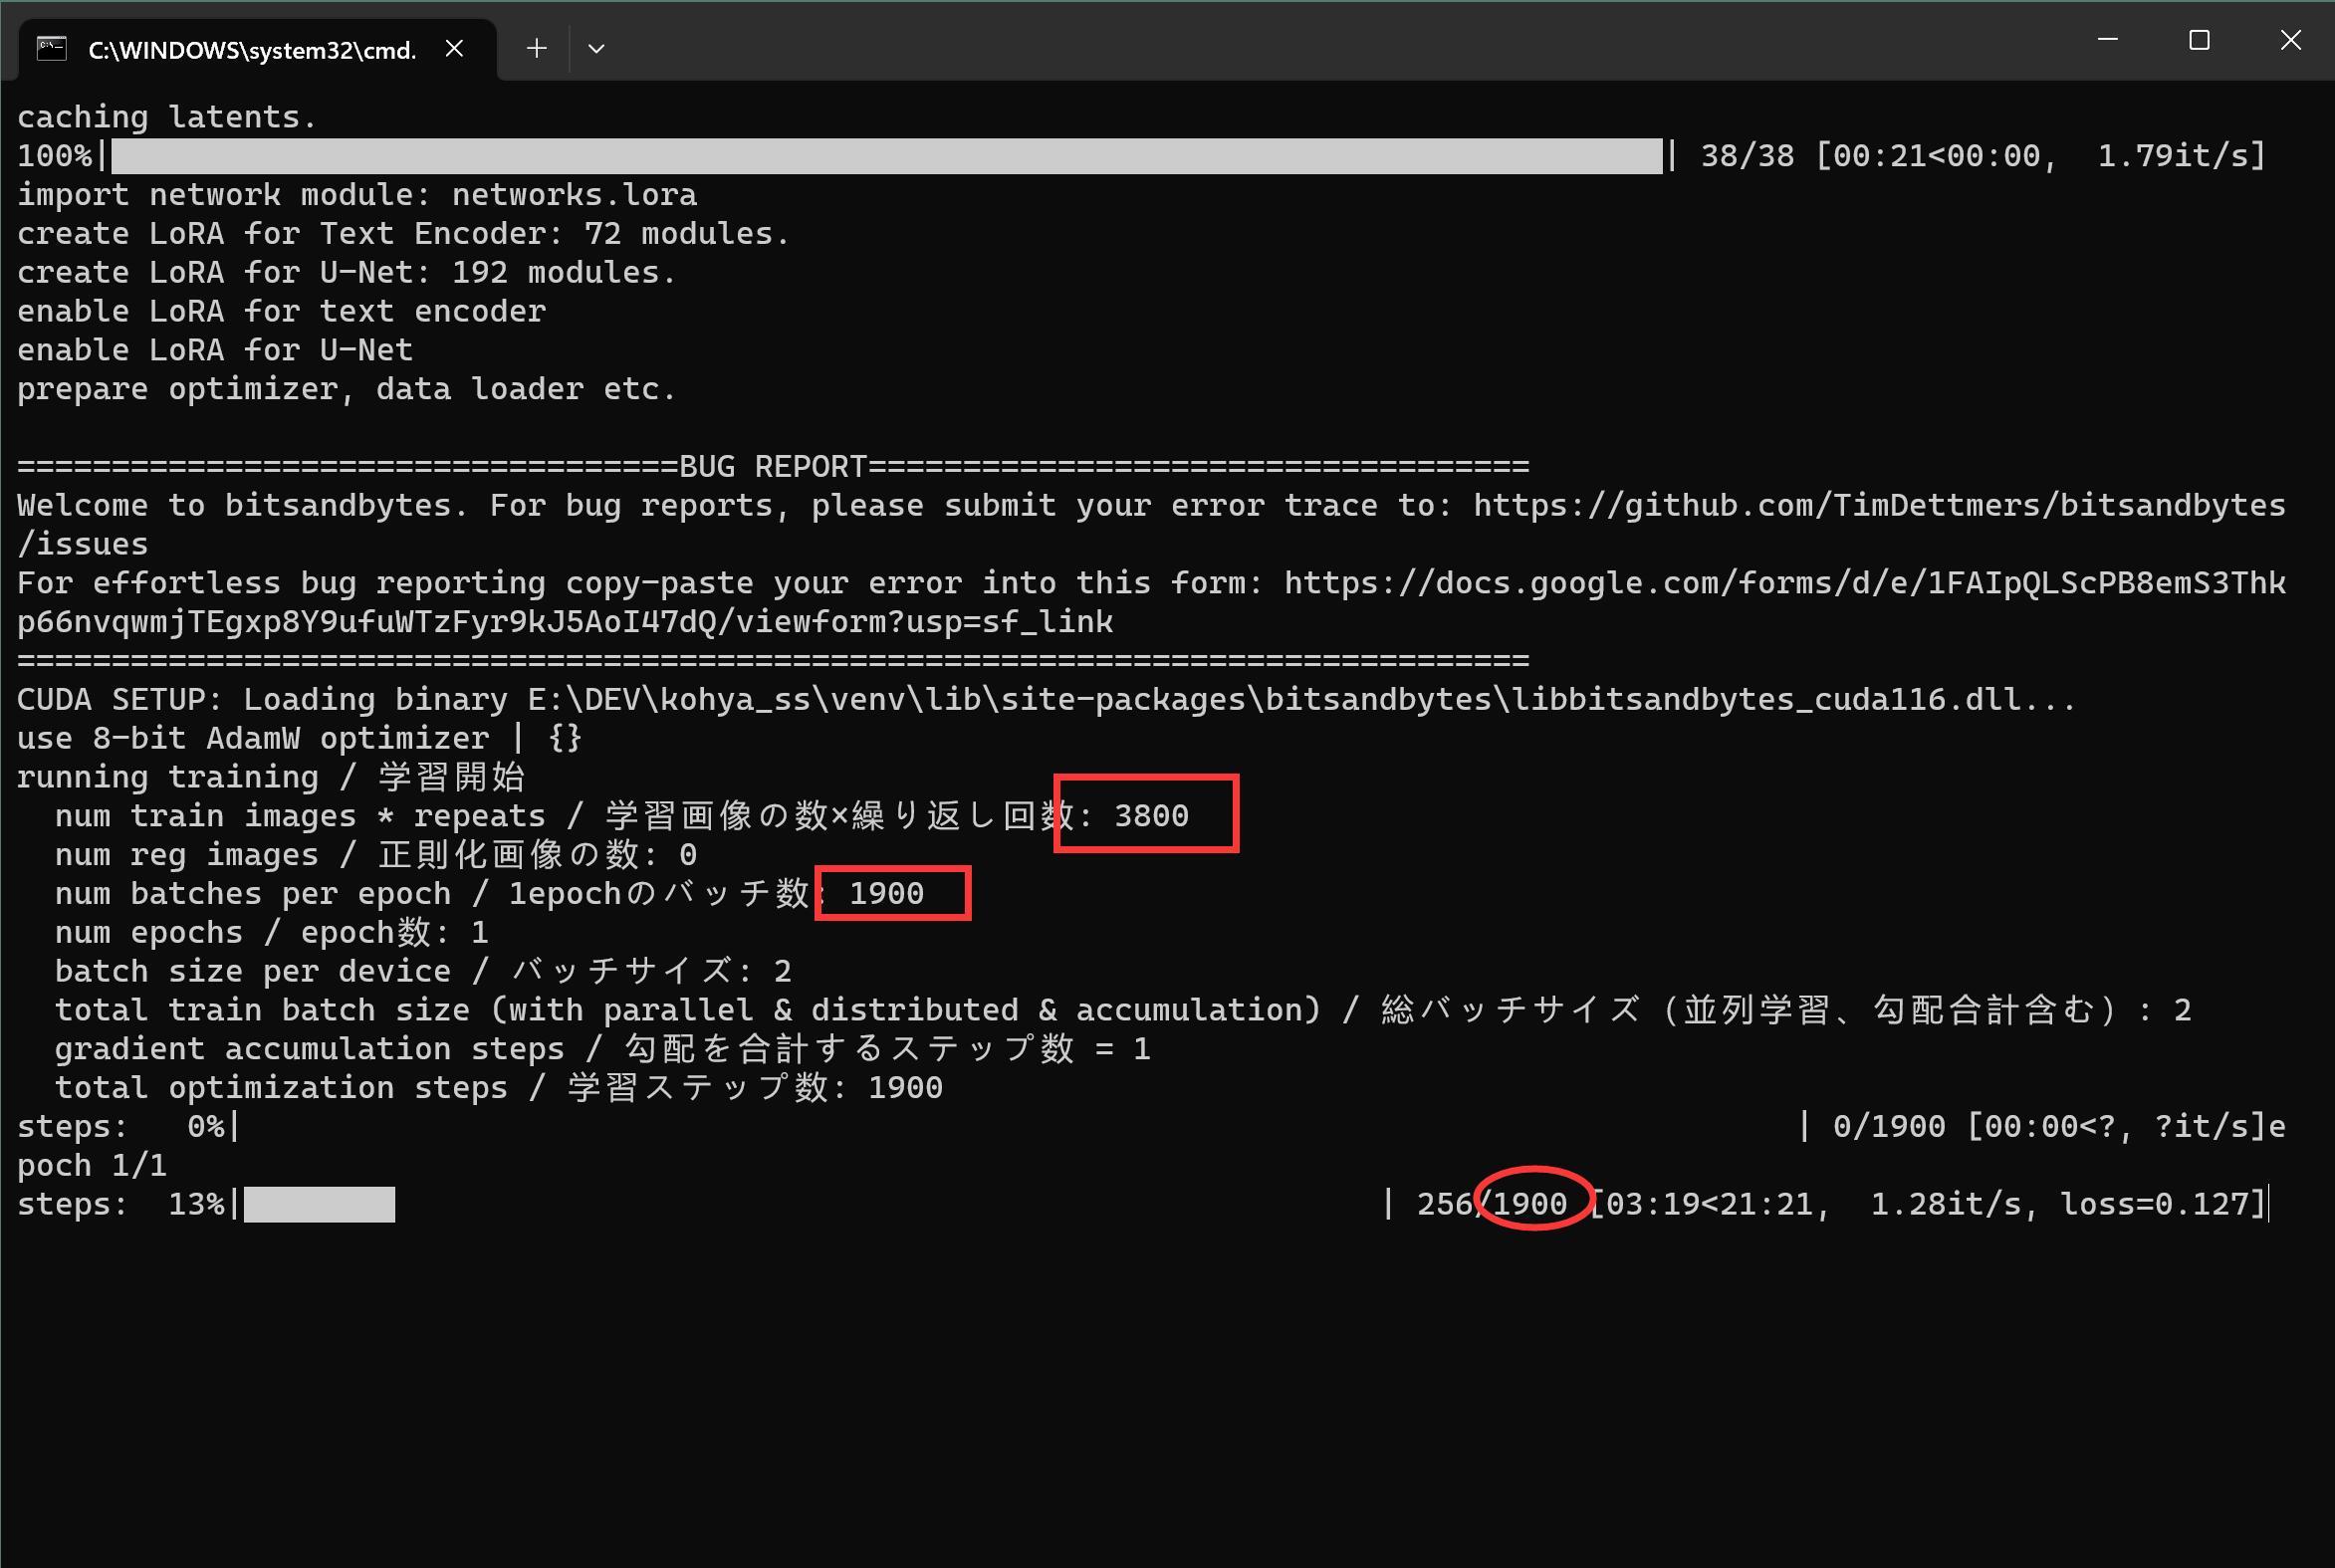Open the GitHub bitsandbytes issues link
This screenshot has height=1568, width=2335.
point(1879,506)
